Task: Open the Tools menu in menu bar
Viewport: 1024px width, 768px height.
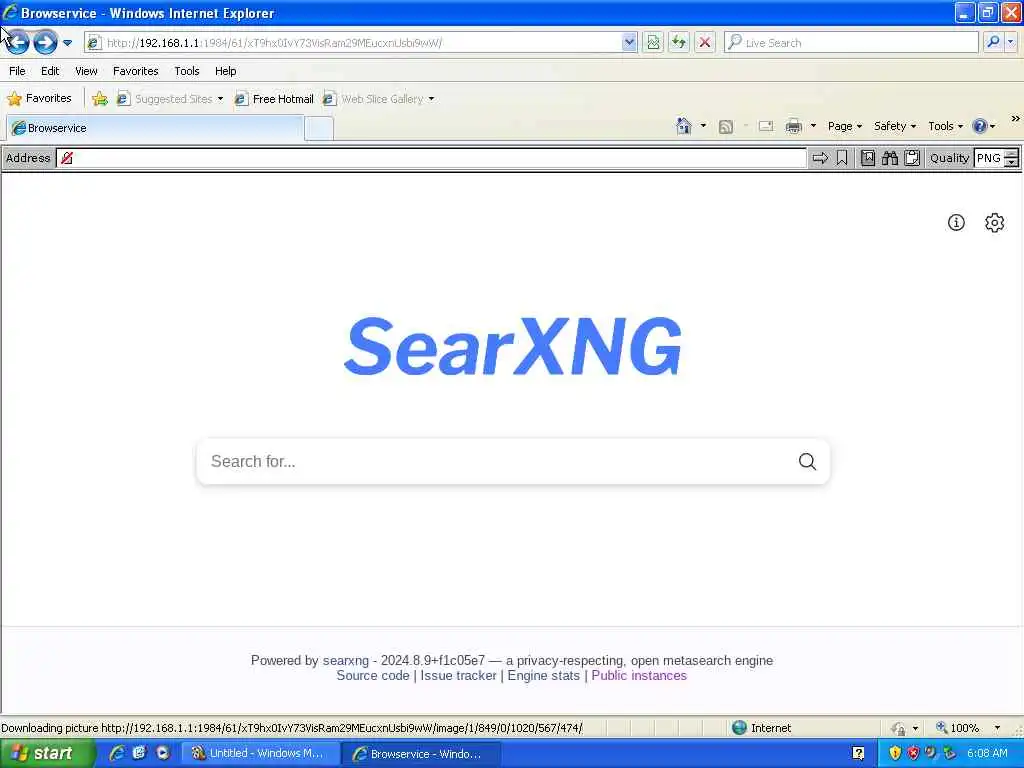Action: point(187,71)
